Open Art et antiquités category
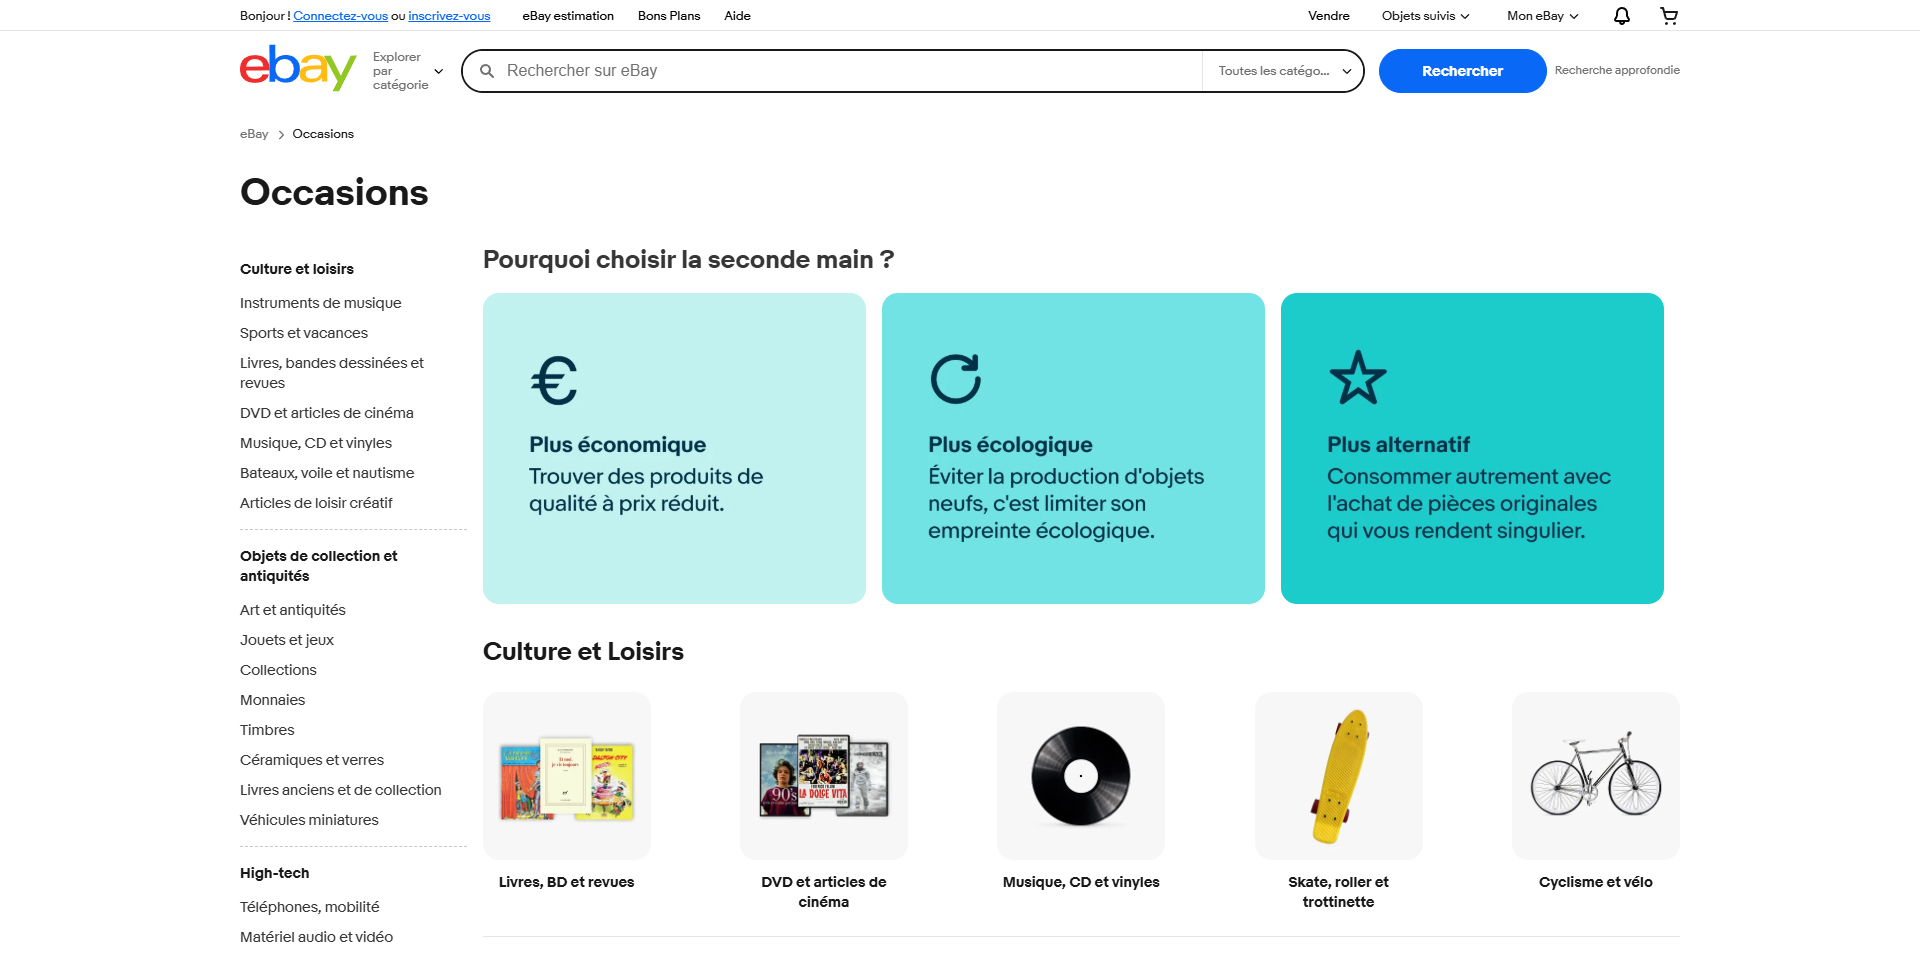 click(x=293, y=610)
